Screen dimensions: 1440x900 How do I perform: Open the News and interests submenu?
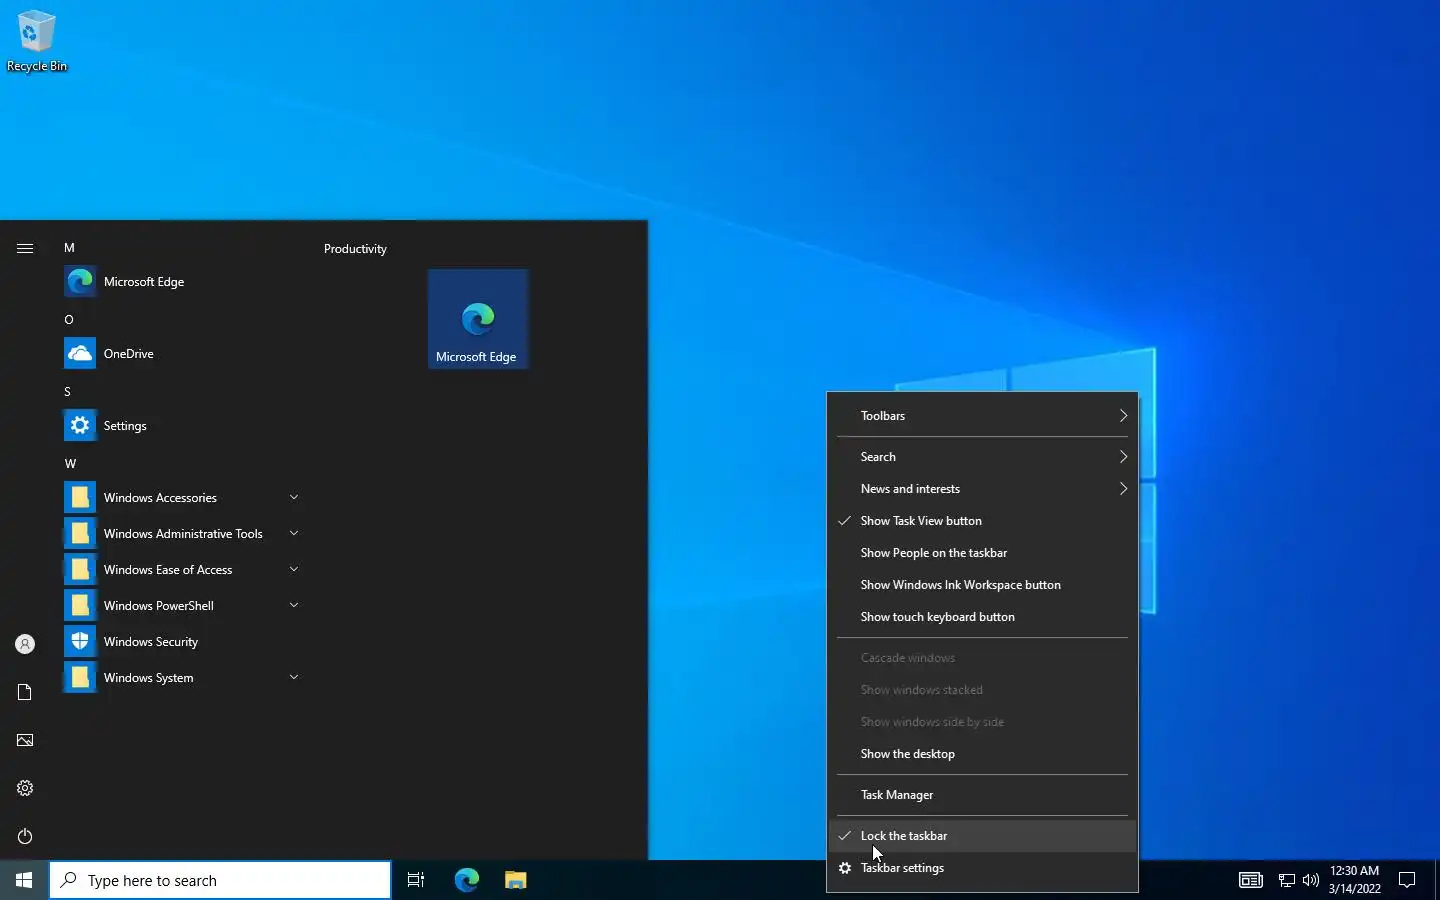pos(982,489)
